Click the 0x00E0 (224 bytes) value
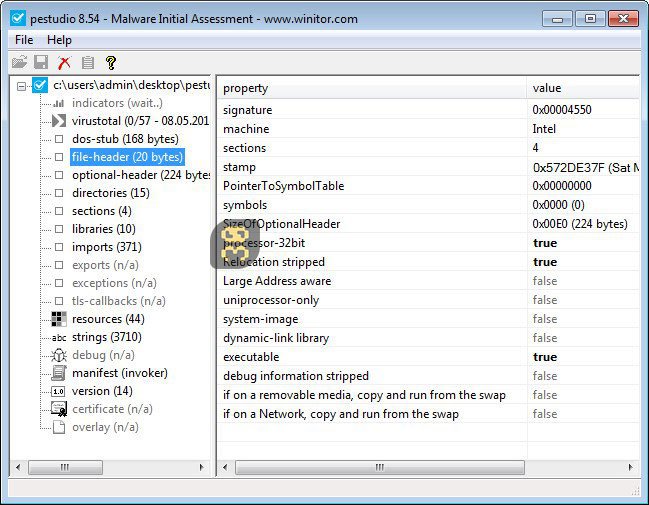Screen dimensions: 649x505 [580, 224]
